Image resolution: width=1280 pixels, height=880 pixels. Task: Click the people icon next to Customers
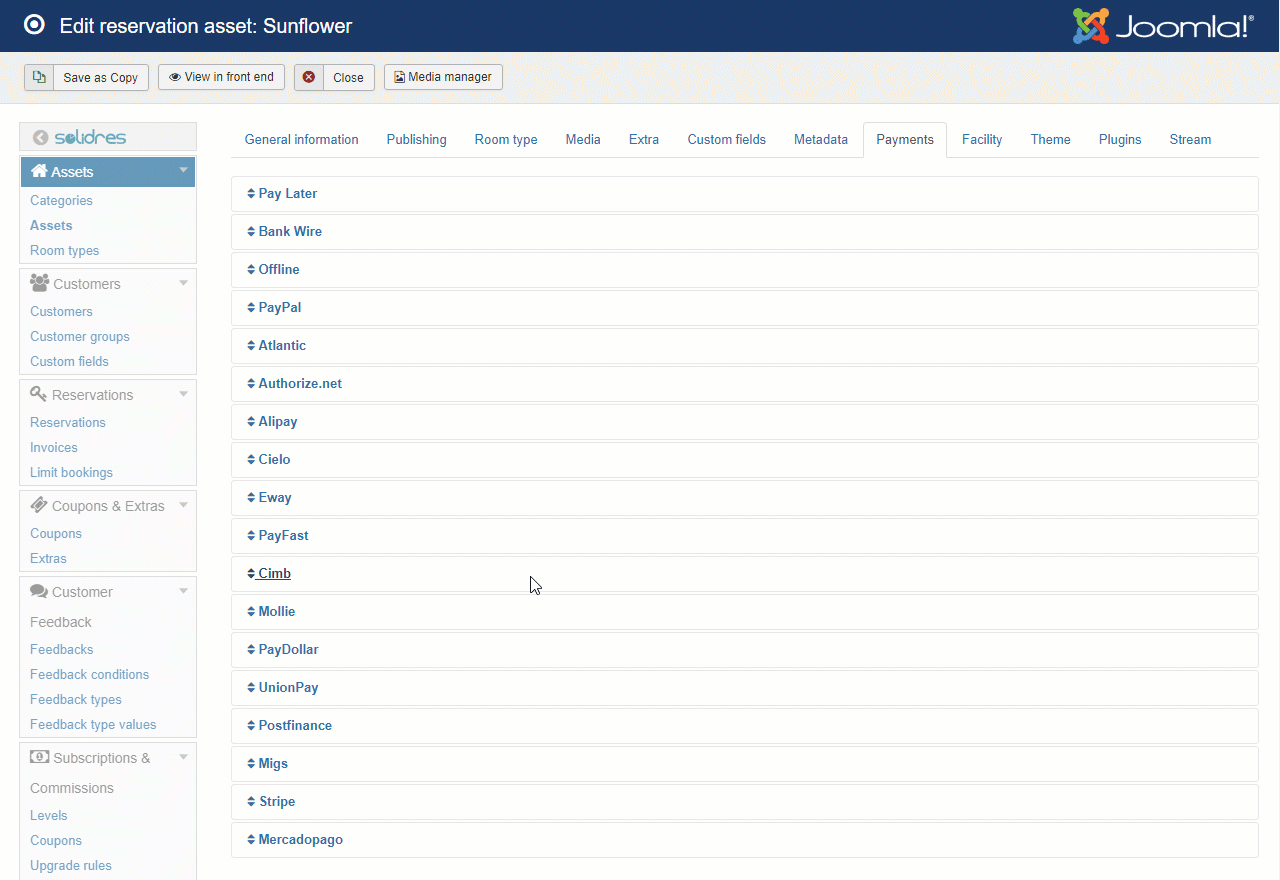(x=38, y=283)
